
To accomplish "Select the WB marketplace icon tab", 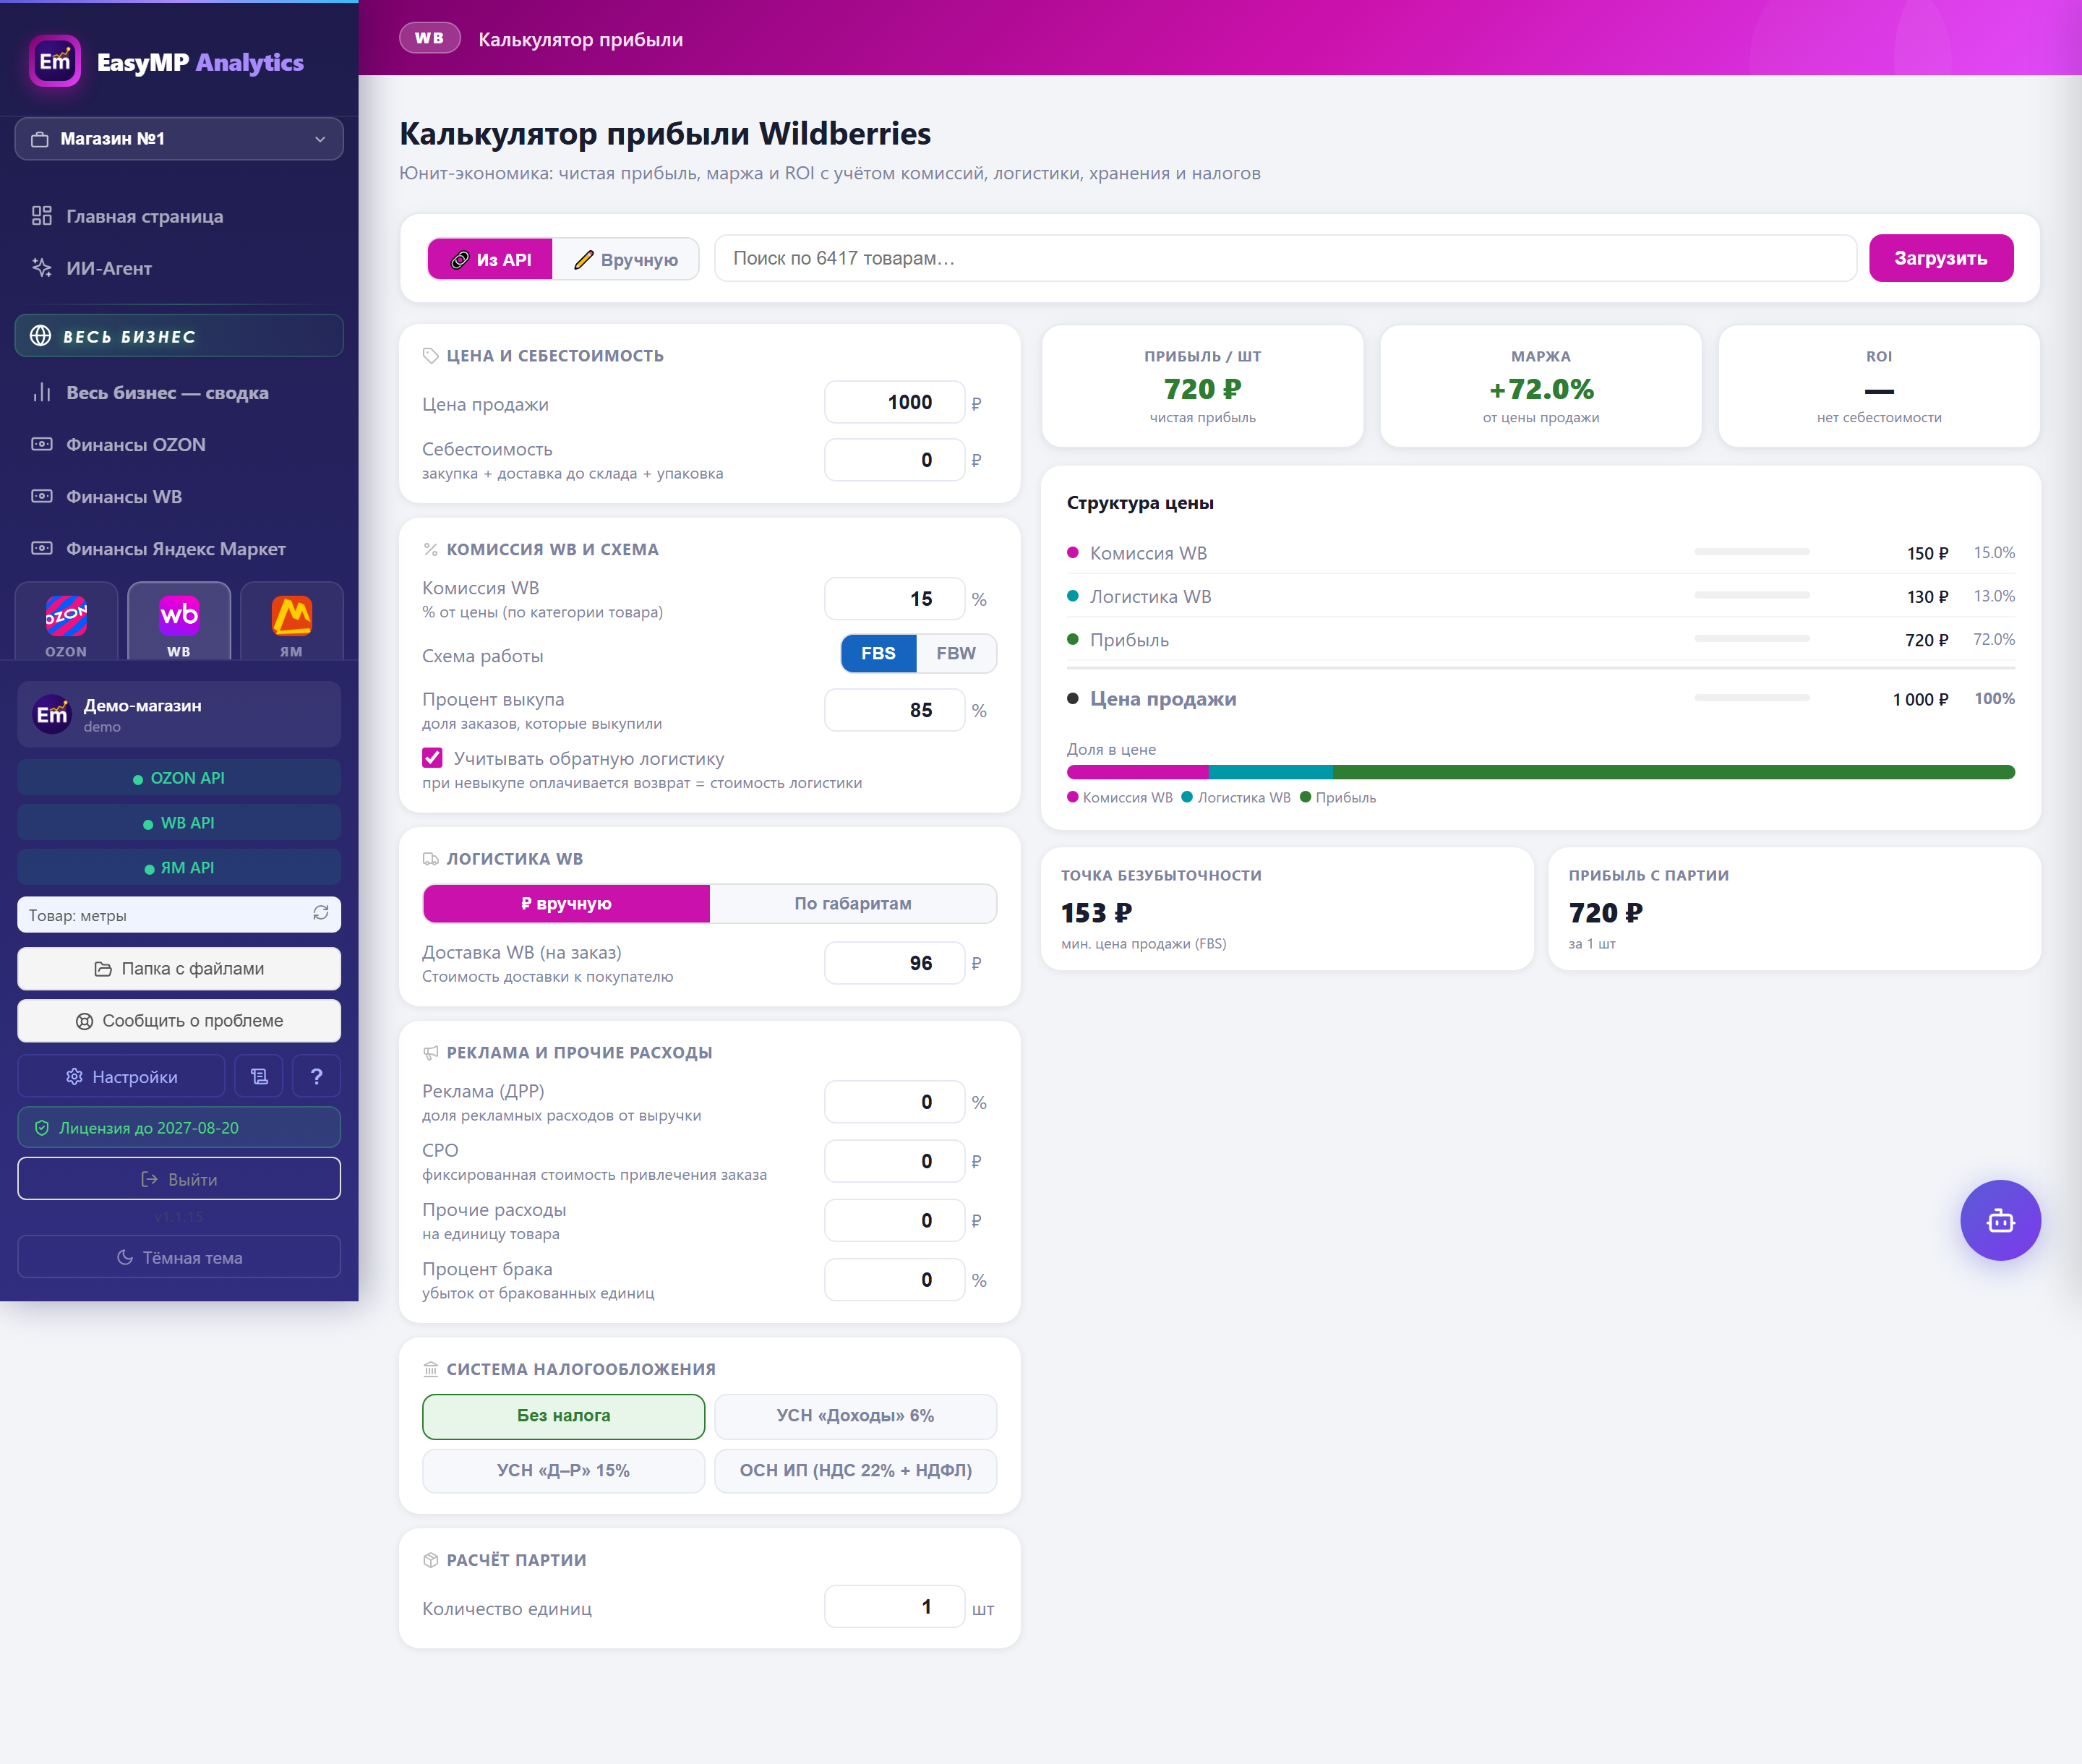I will [x=179, y=622].
